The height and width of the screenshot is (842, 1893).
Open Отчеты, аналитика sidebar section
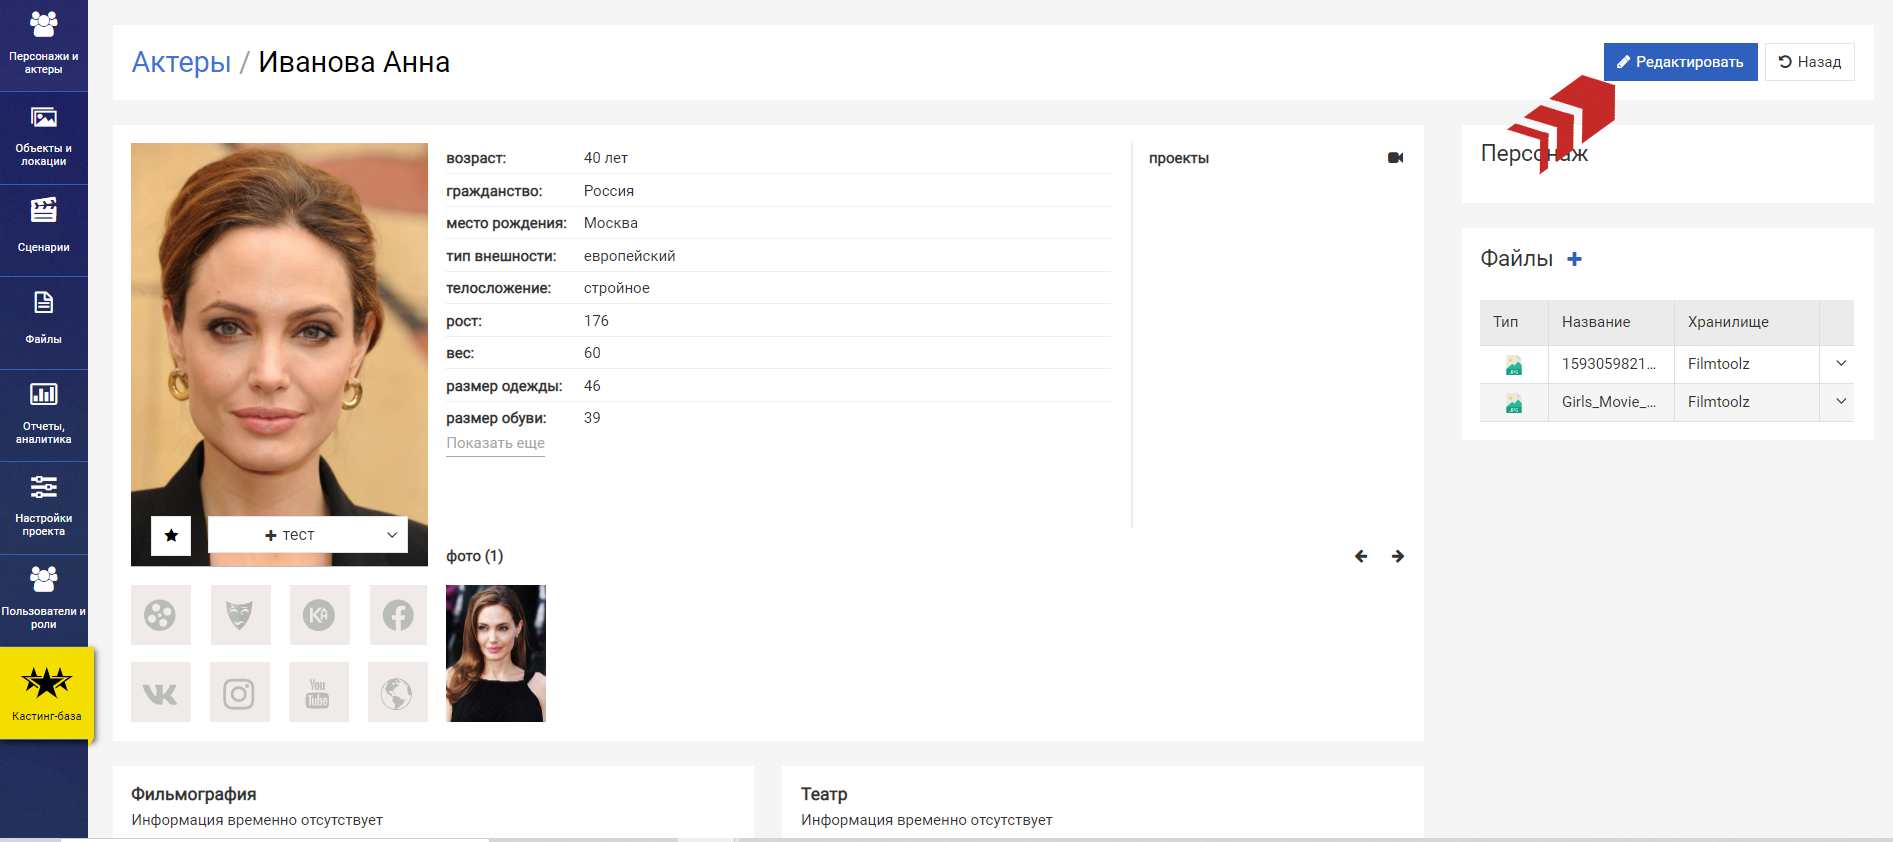coord(44,415)
